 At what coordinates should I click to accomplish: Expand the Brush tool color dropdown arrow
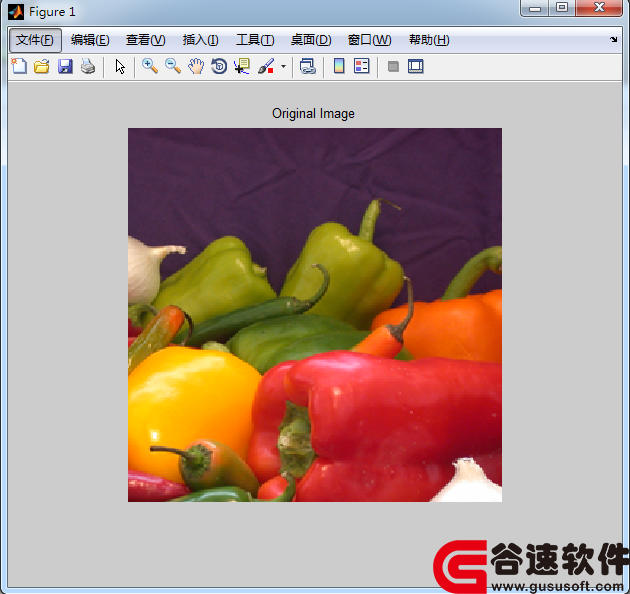(x=283, y=66)
